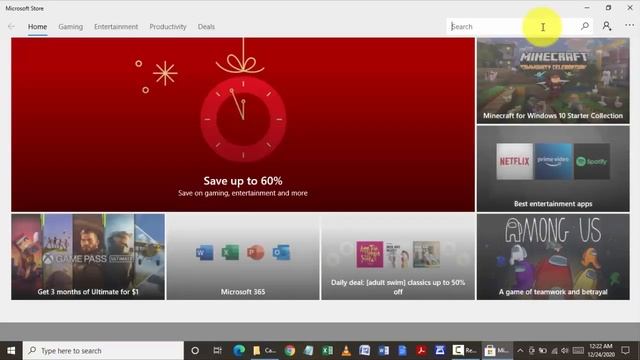This screenshot has width=640, height=360.
Task: Open the See more ellipsis menu
Action: coord(629,25)
